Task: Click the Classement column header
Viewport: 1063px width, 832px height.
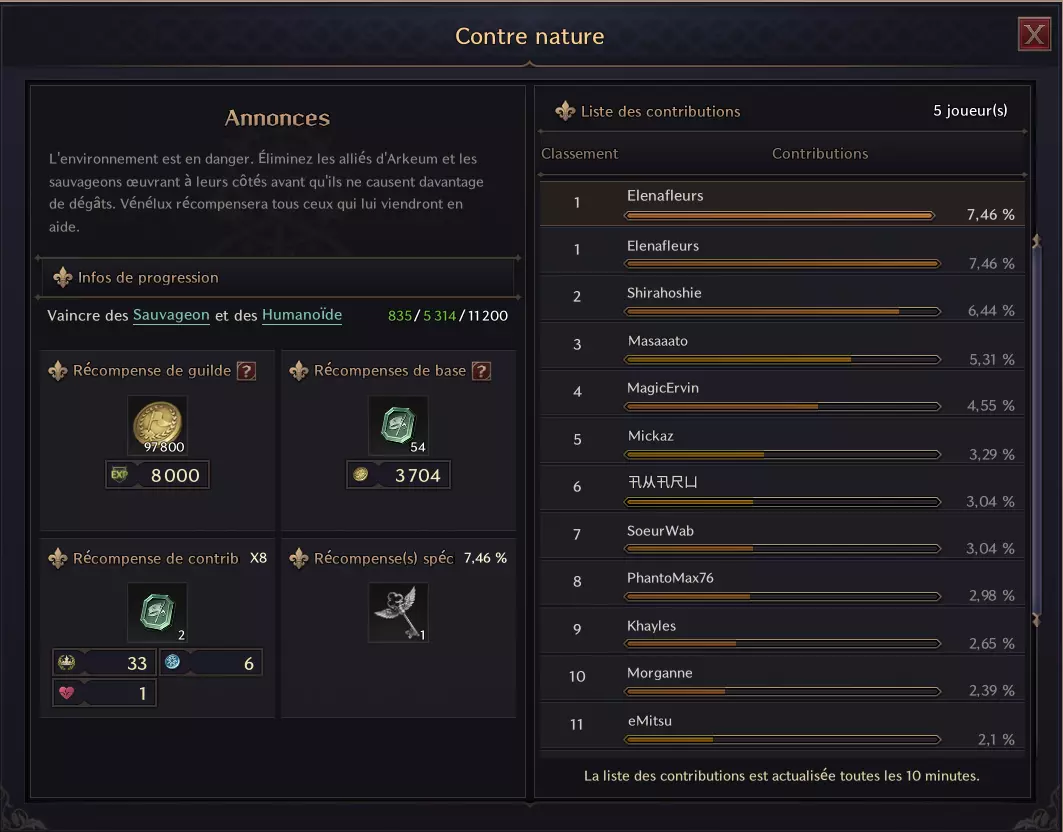Action: (x=579, y=154)
